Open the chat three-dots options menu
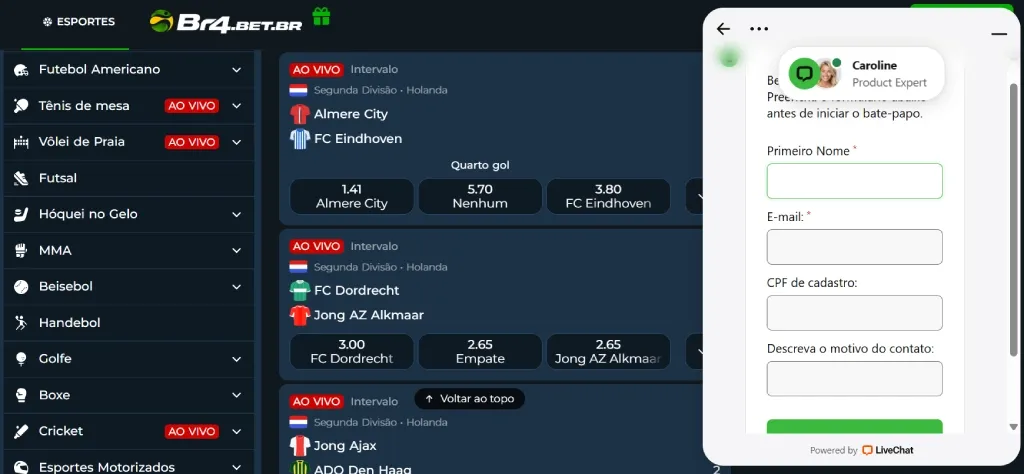The image size is (1024, 474). 759,29
